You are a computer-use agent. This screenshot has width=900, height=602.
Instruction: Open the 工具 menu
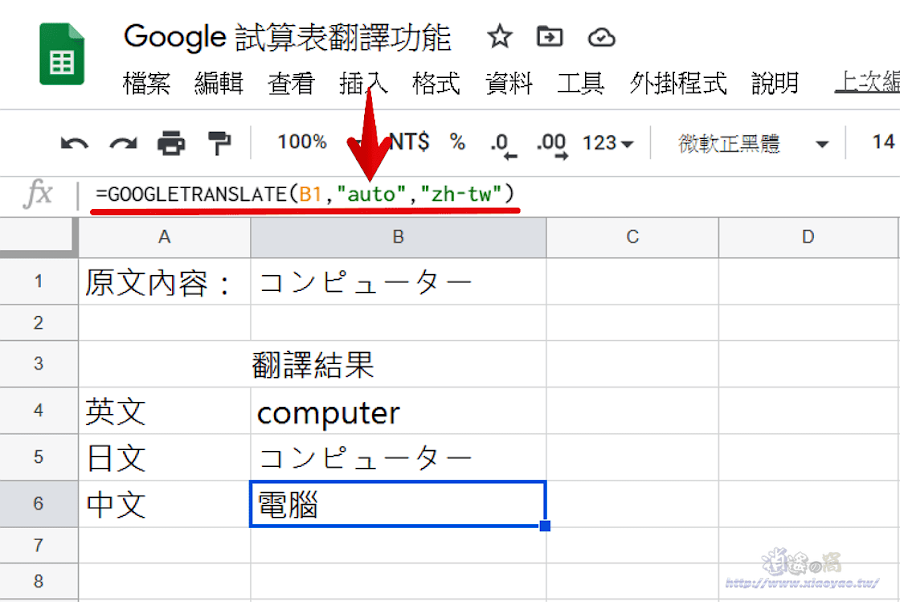coord(580,83)
